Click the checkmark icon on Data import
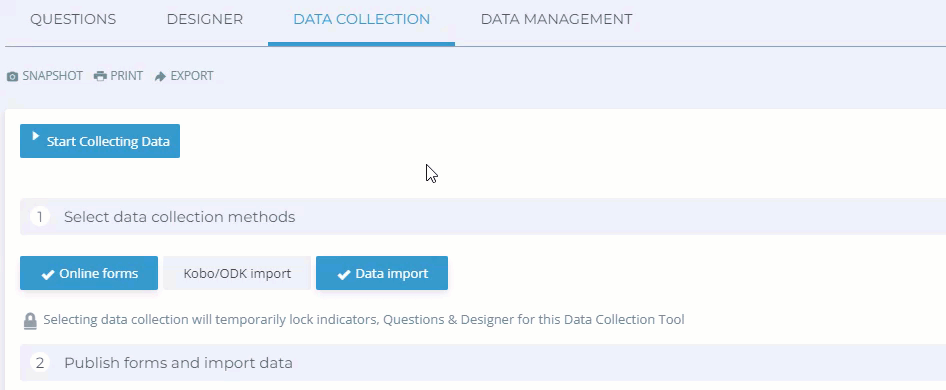 point(344,275)
